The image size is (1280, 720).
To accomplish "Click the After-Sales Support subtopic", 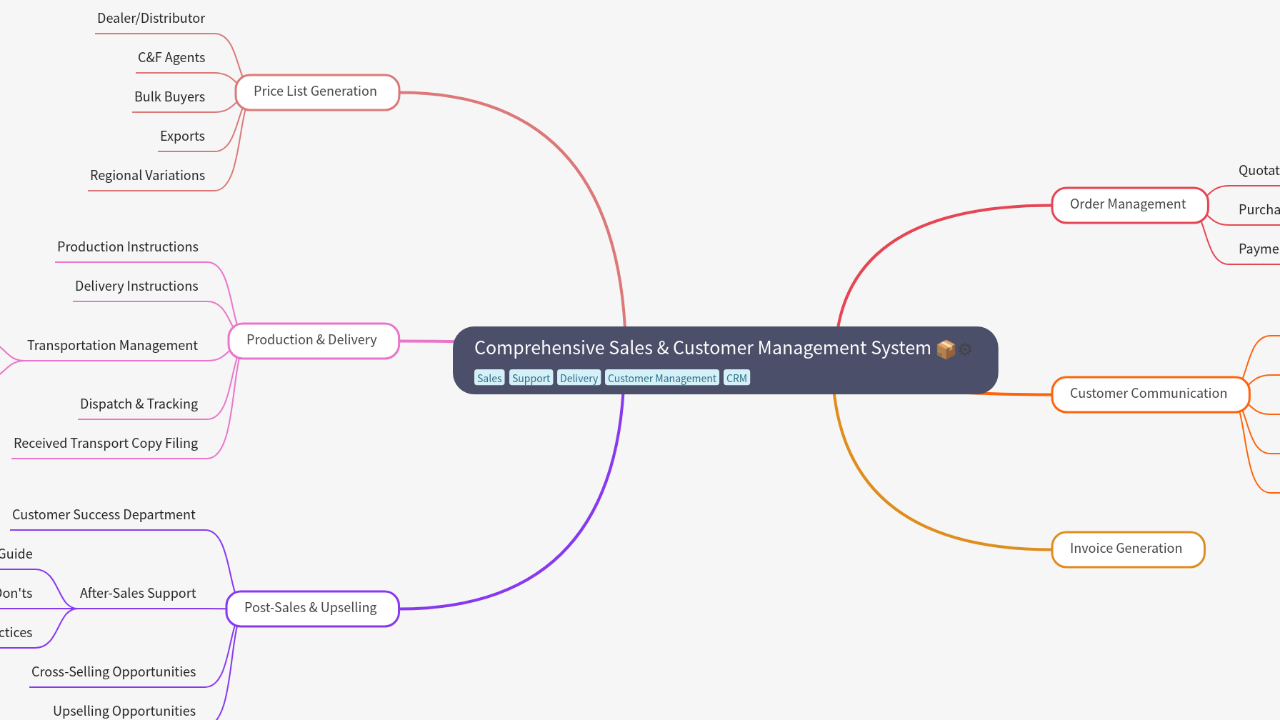I will [138, 593].
